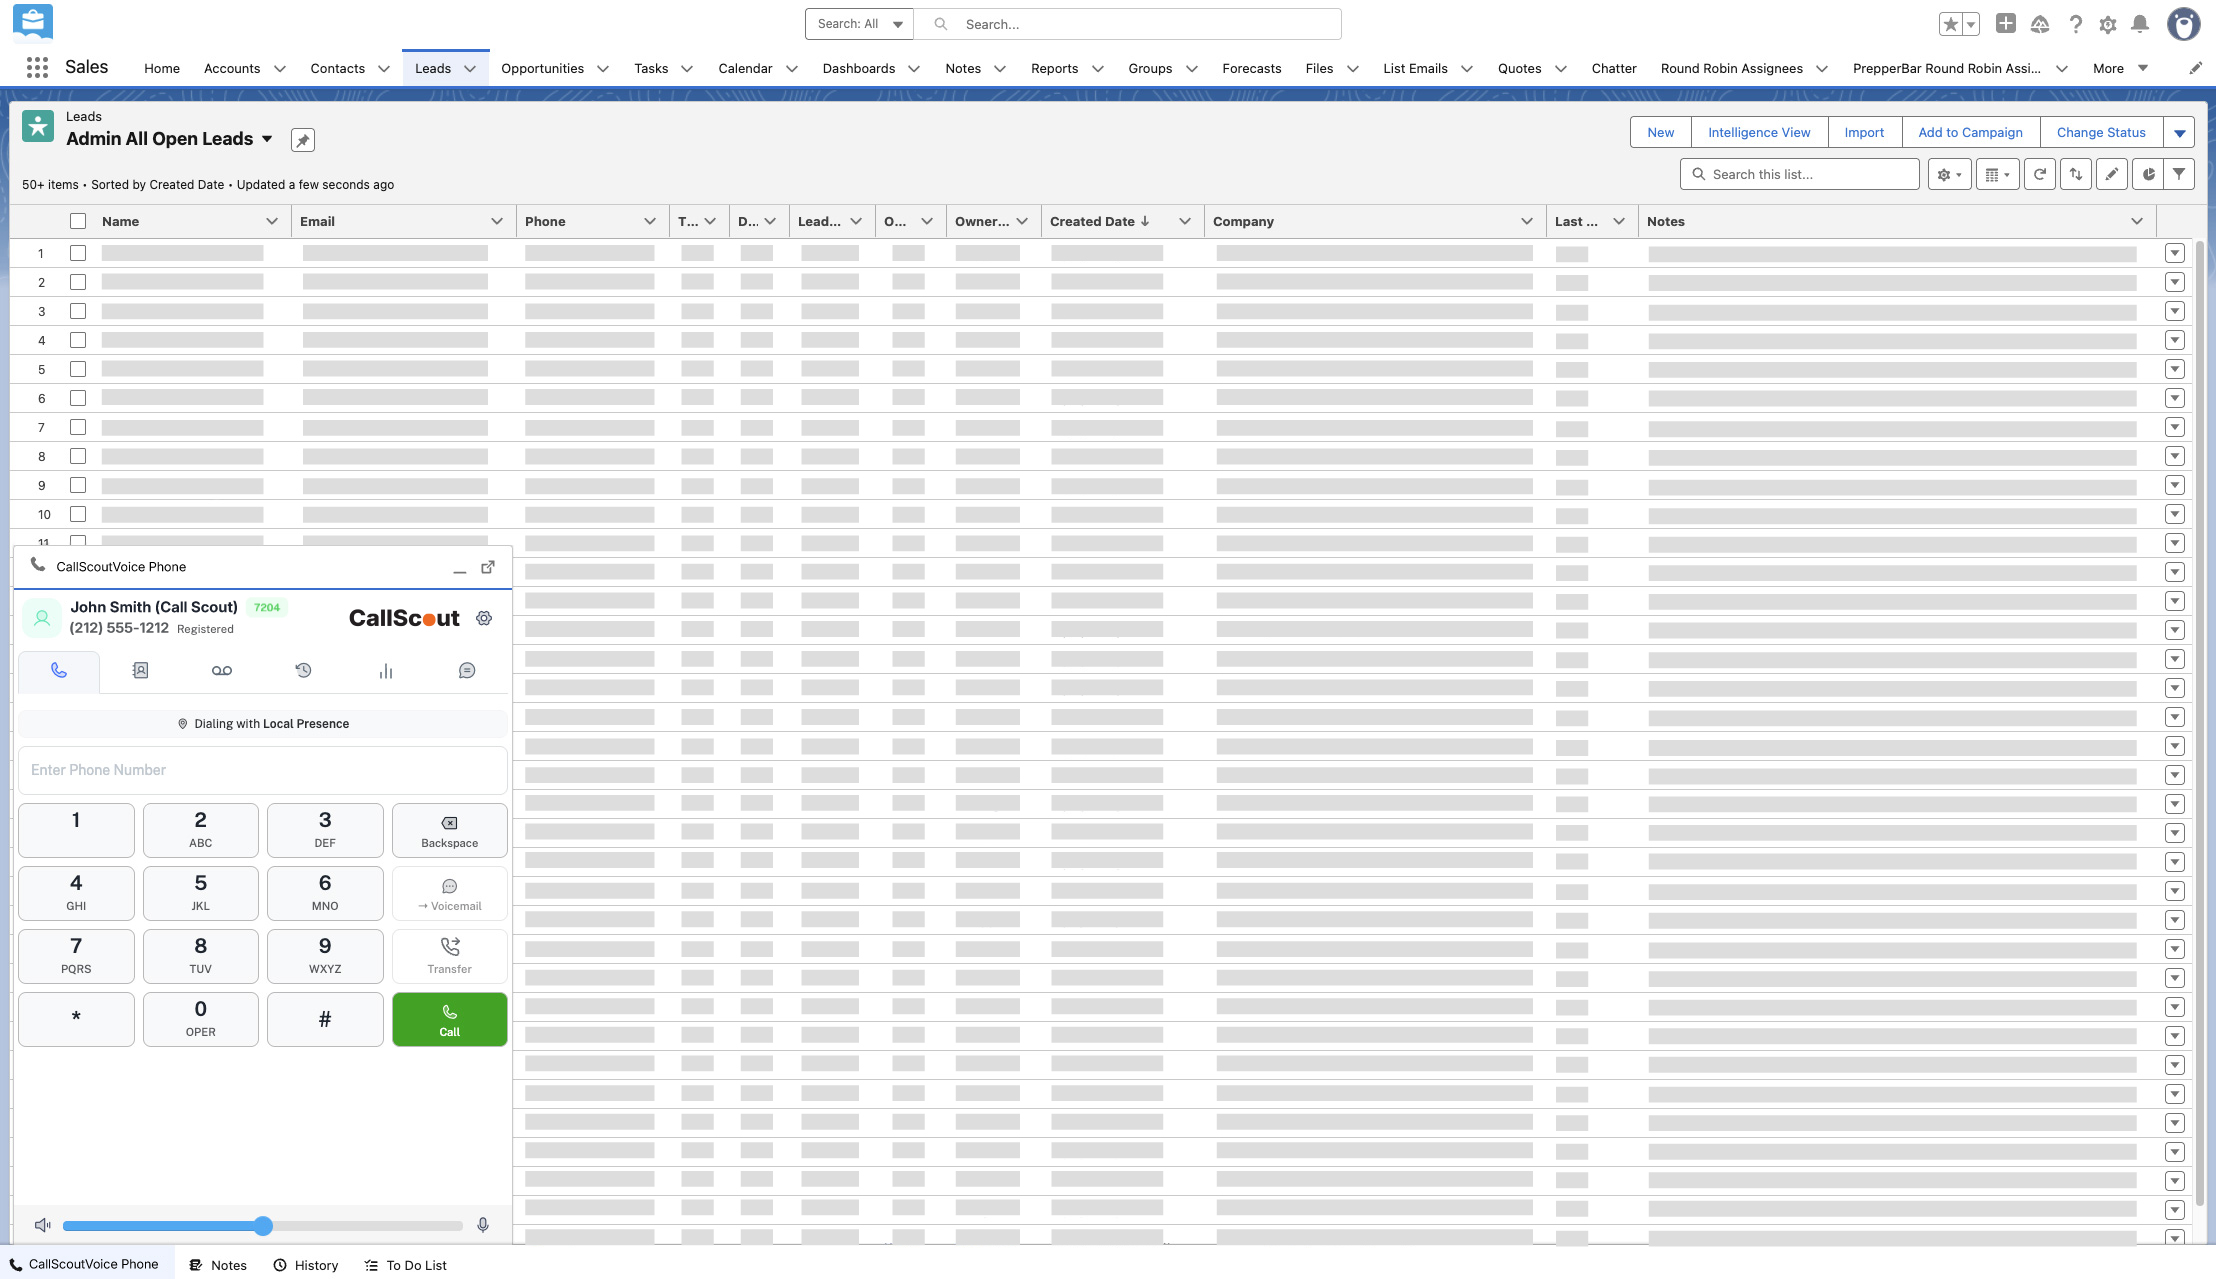Check the select-all rows checkbox

(x=78, y=221)
